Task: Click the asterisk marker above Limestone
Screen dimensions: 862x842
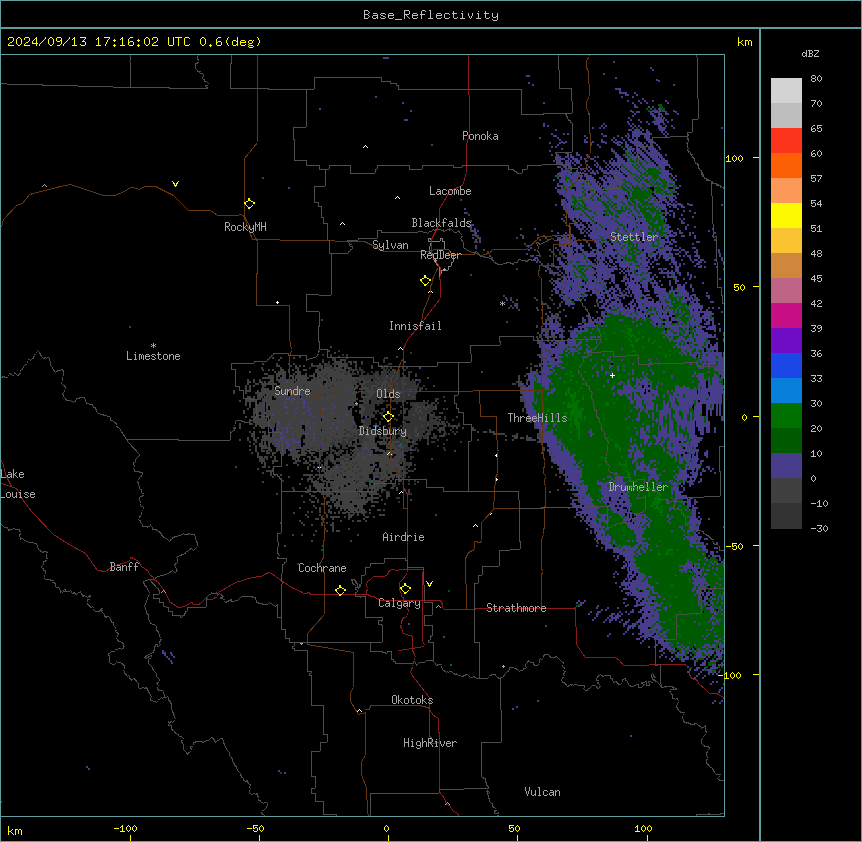Action: tap(153, 346)
